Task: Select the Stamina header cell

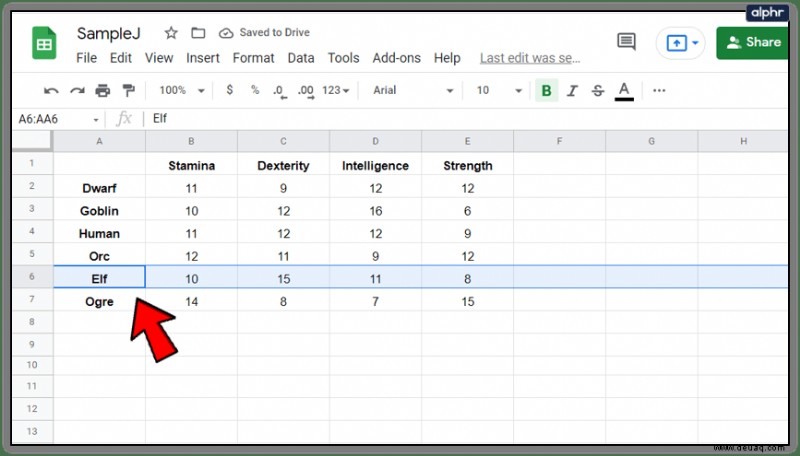Action: tap(191, 166)
